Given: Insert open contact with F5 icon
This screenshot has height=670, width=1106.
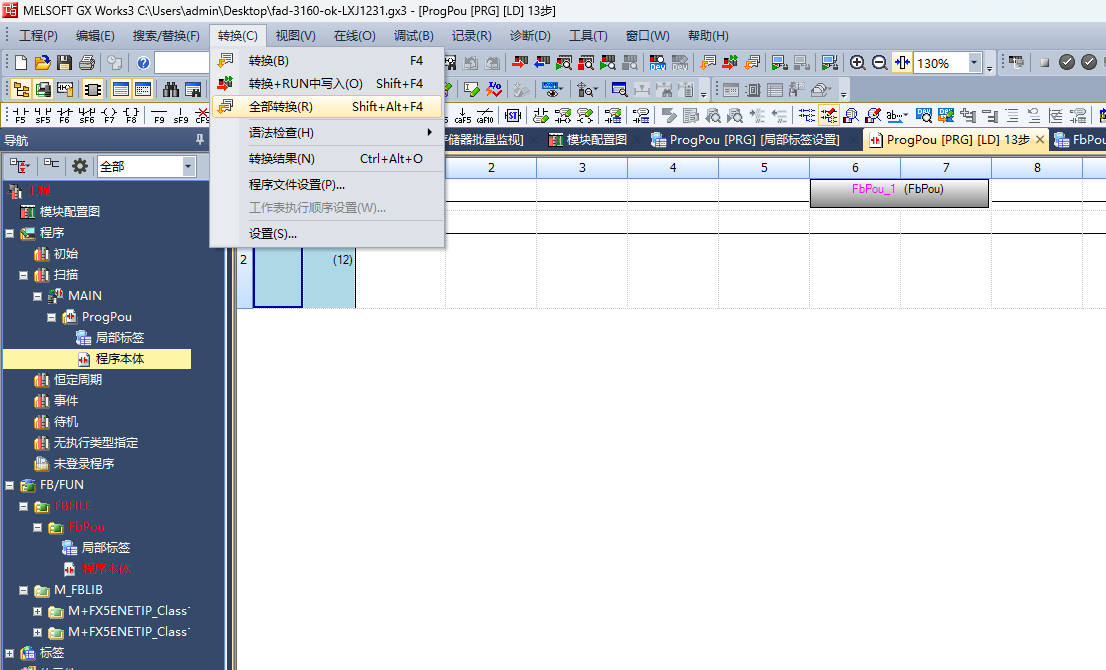Looking at the screenshot, I should [20, 115].
